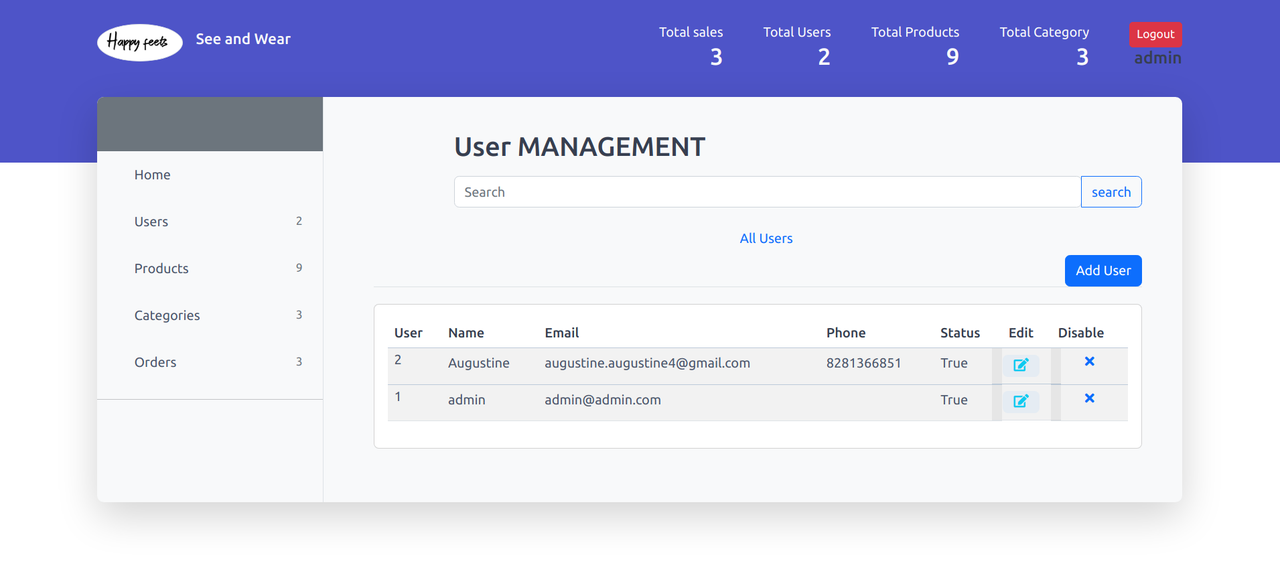Click the Happy feets logo

(x=140, y=42)
